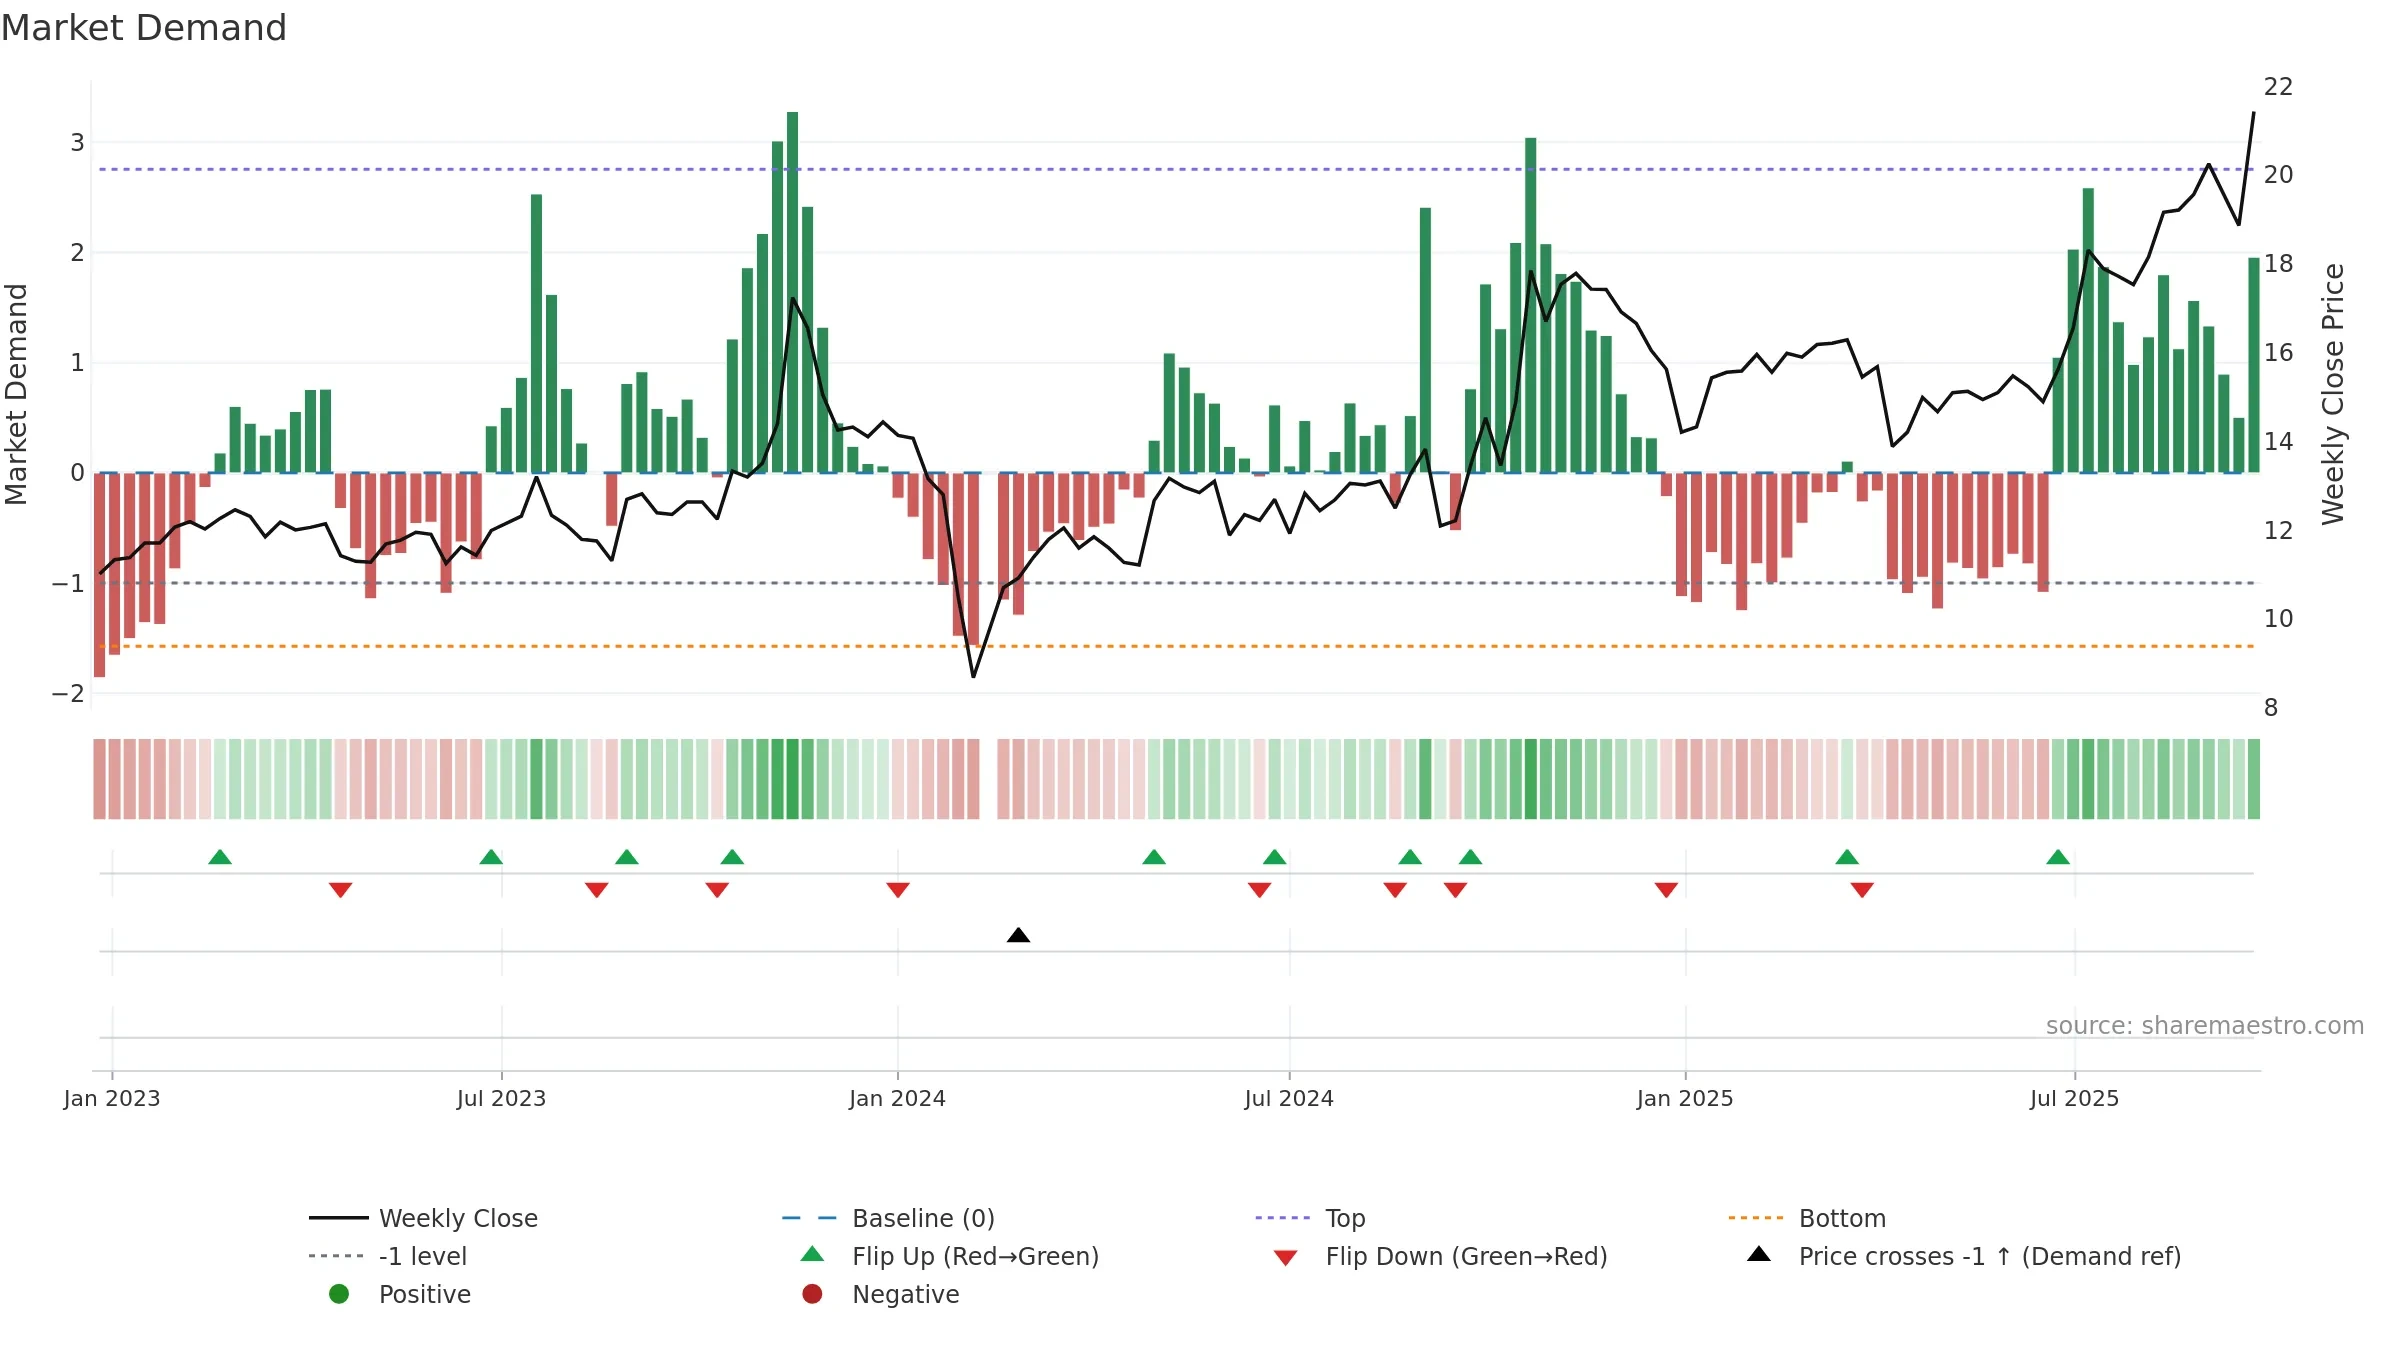This screenshot has height=1350, width=2400.
Task: Click the Market Demand chart title
Action: 144,28
